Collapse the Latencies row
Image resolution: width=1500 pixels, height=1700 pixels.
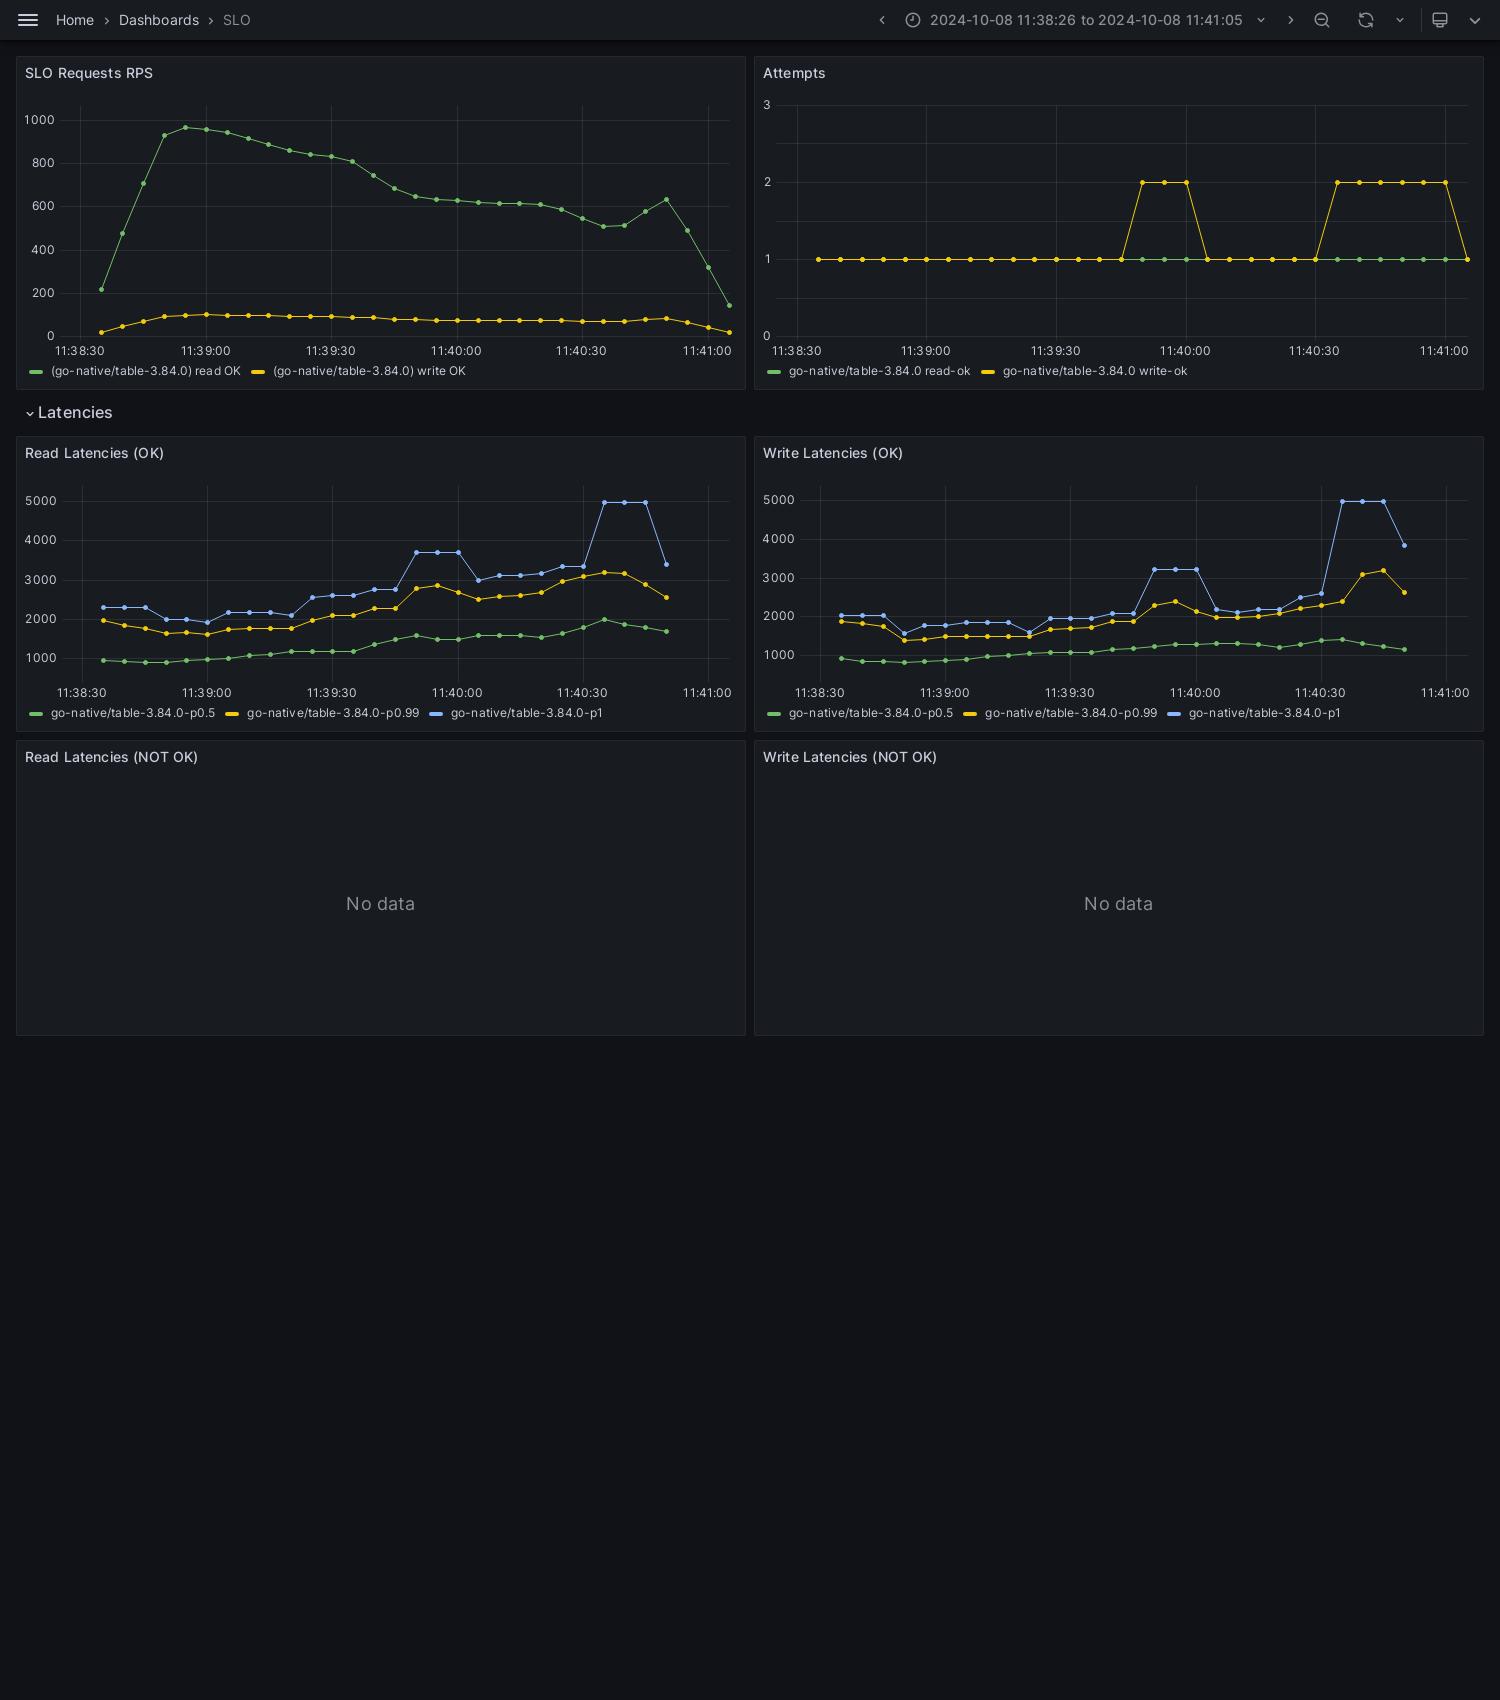[x=69, y=413]
